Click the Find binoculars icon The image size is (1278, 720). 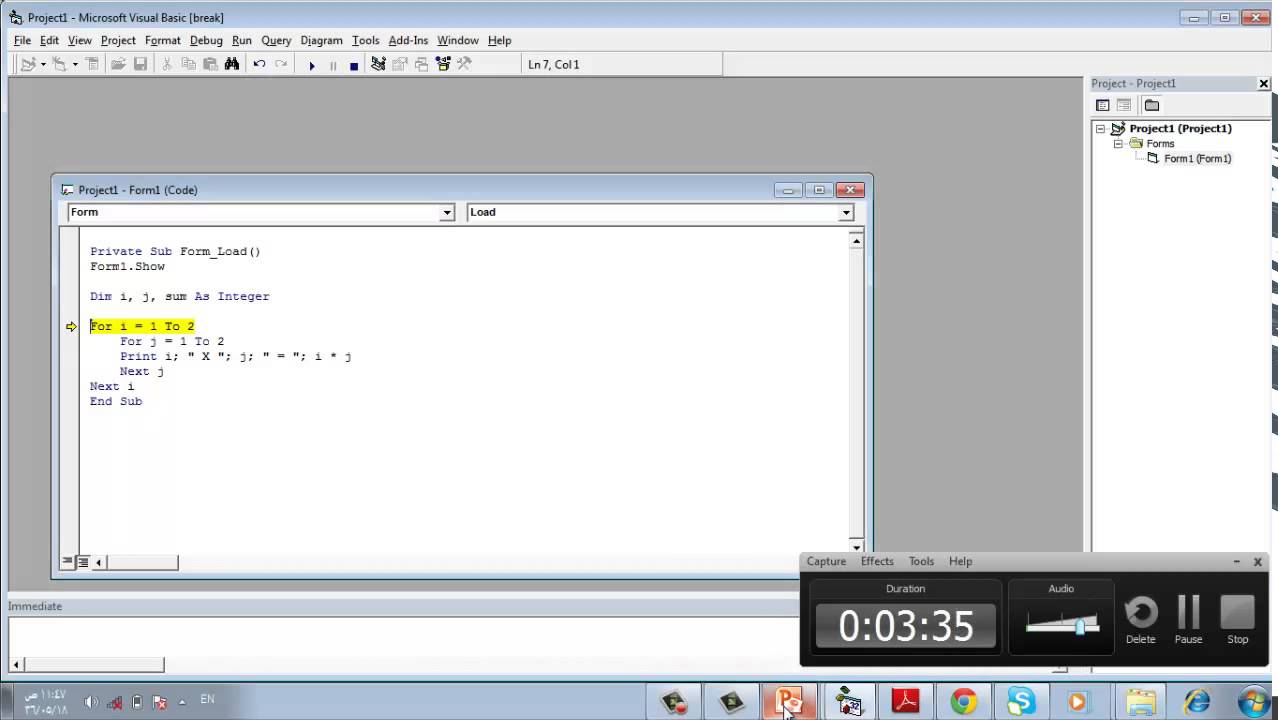(x=232, y=64)
